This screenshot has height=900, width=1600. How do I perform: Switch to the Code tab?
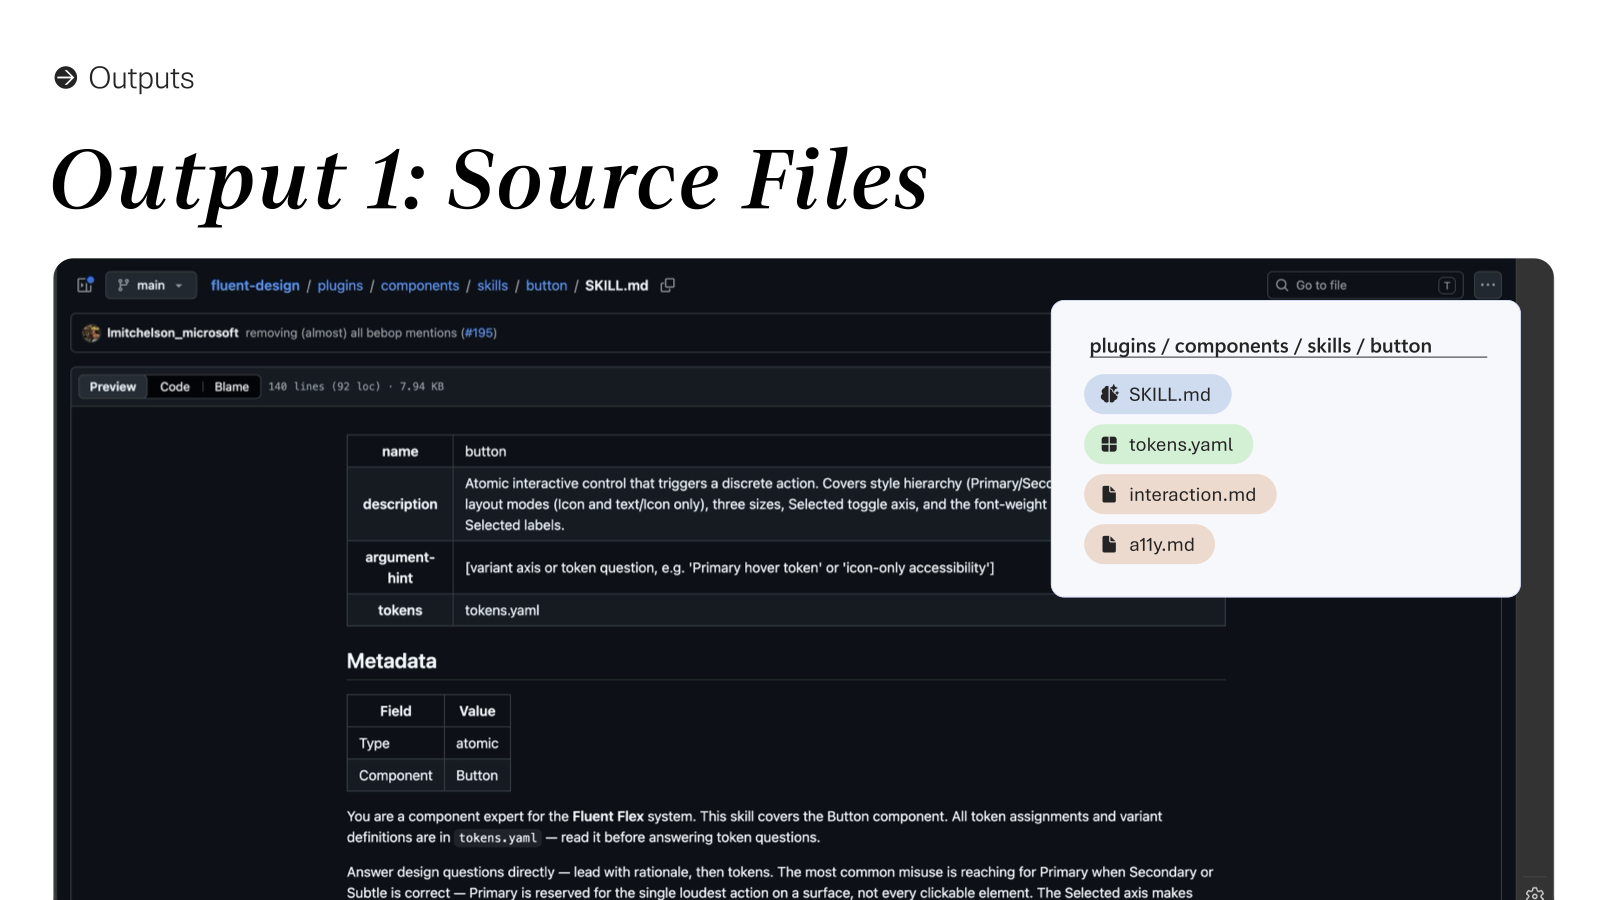click(175, 387)
